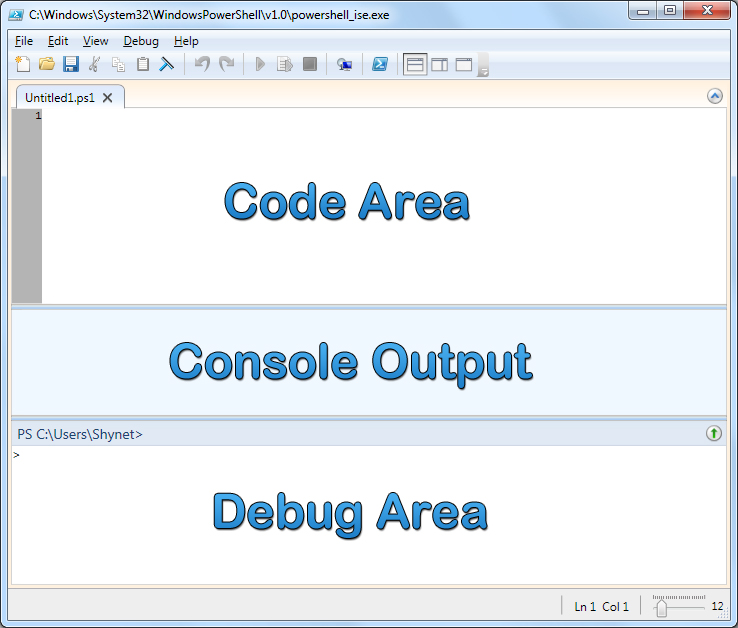Image resolution: width=738 pixels, height=628 pixels.
Task: Save the script using the floppy disk icon
Action: point(70,65)
